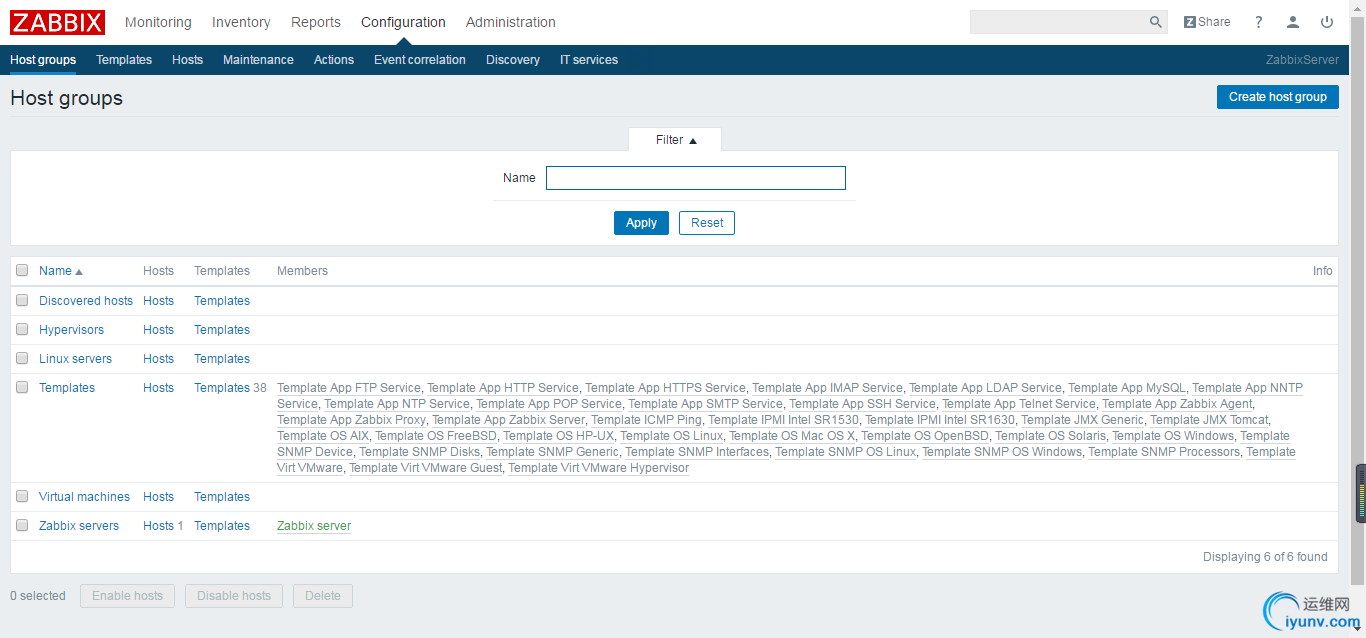This screenshot has width=1366, height=638.
Task: Open the Reports menu
Action: coord(316,22)
